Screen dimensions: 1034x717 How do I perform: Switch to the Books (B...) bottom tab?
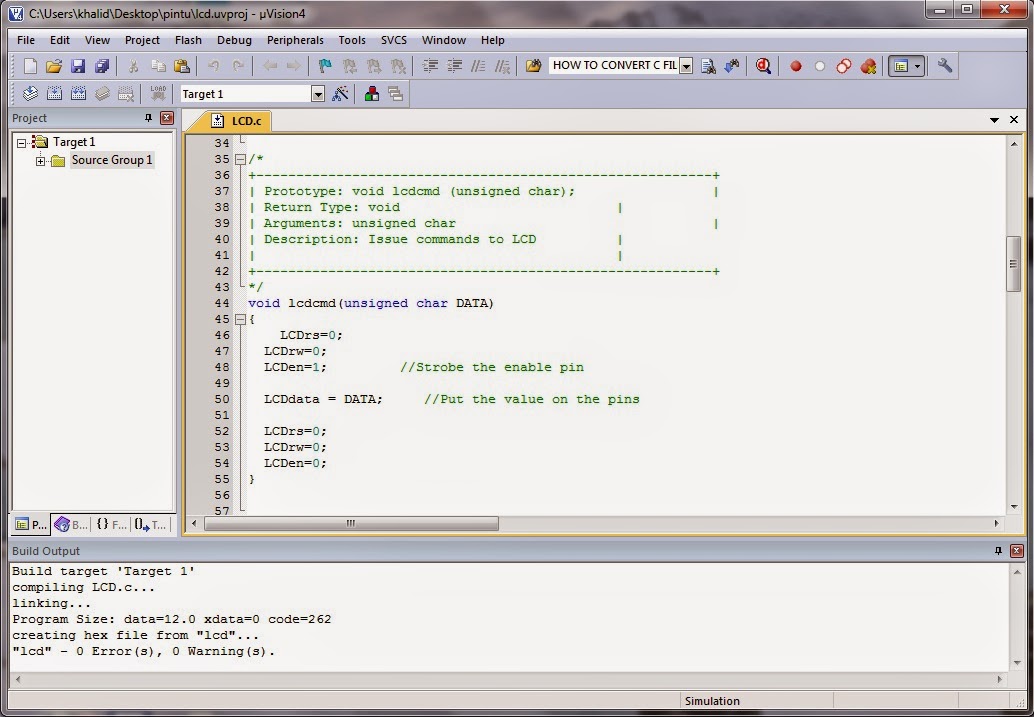(71, 524)
